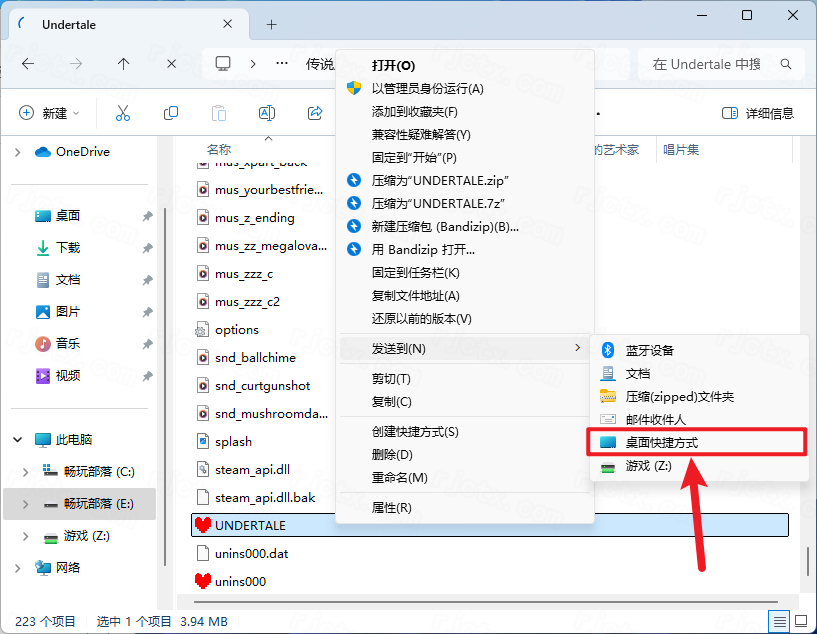Select 创建快捷方式(S) menu entry

465,431
